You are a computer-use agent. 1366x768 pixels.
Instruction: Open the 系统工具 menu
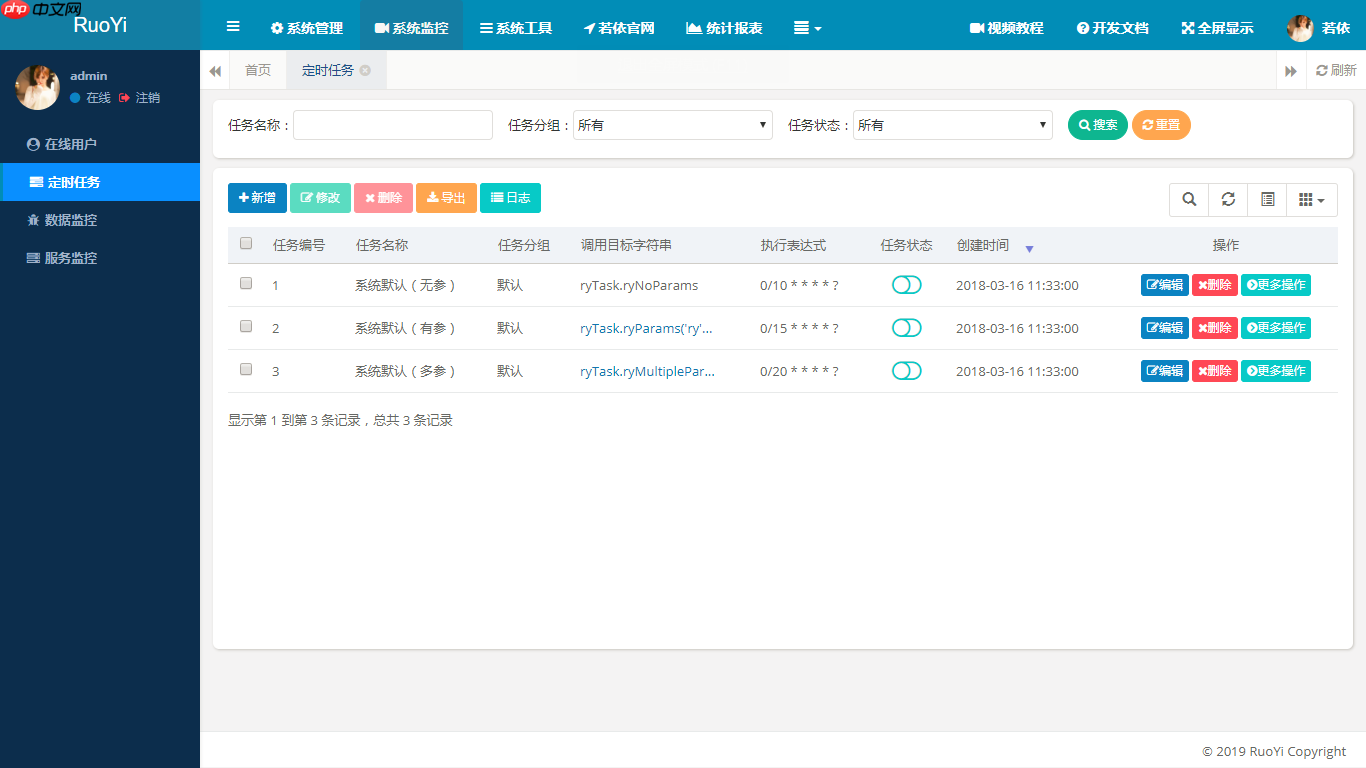516,28
